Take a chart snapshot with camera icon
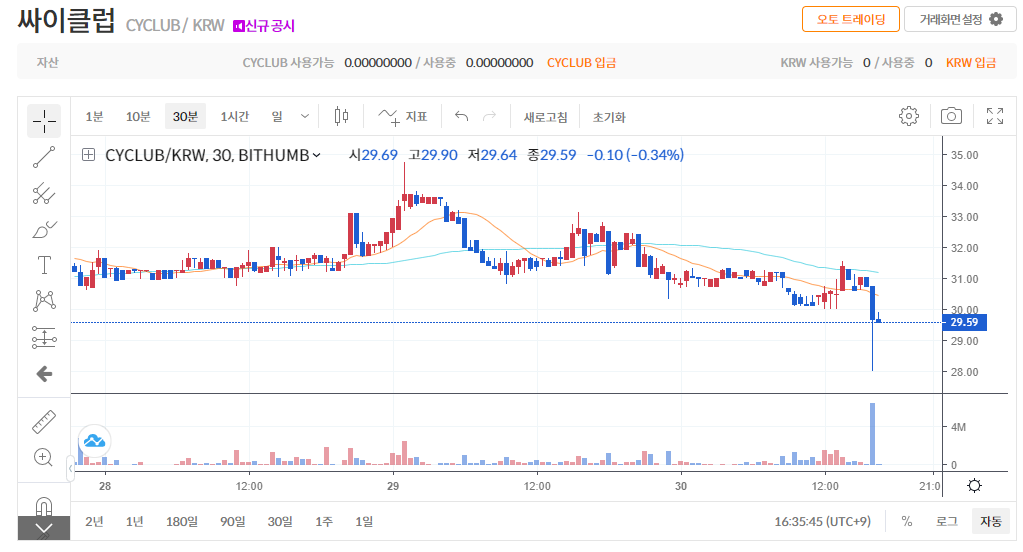This screenshot has height=552, width=1023. [x=951, y=116]
